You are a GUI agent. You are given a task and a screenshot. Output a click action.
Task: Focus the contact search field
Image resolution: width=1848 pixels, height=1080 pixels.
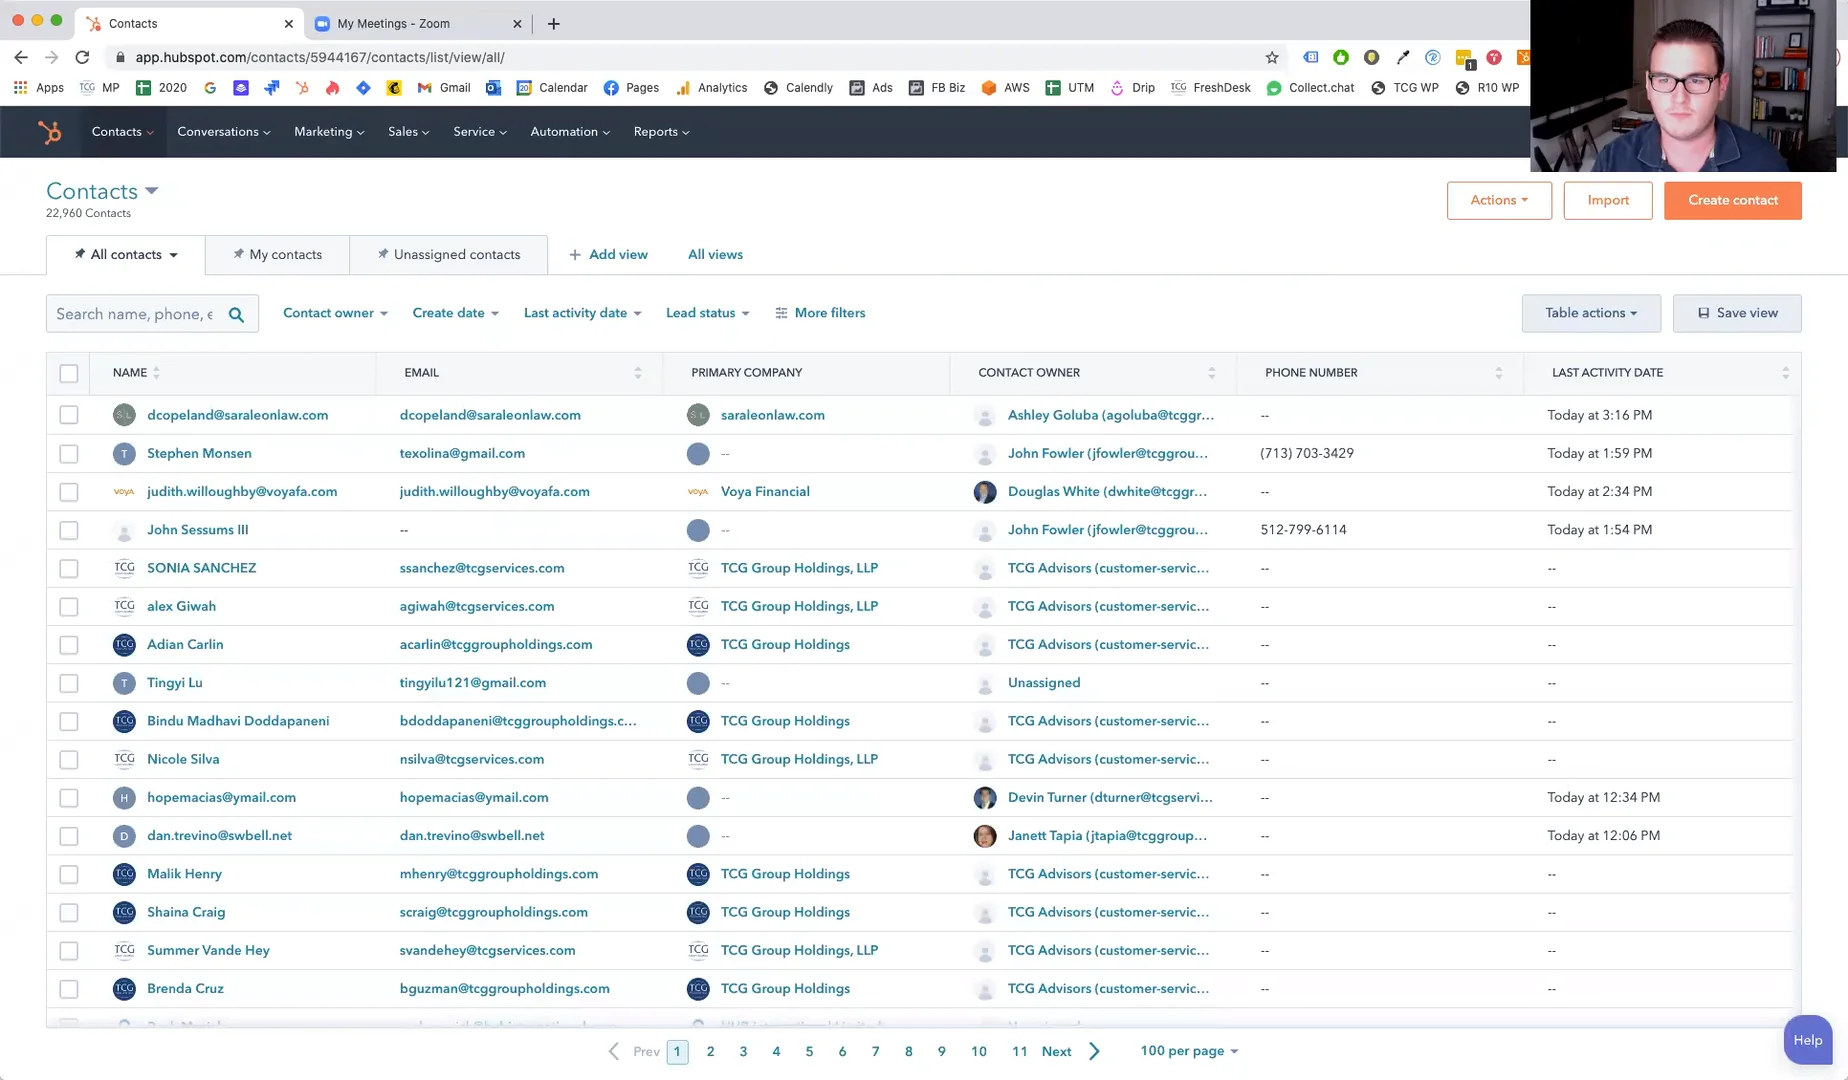point(135,314)
